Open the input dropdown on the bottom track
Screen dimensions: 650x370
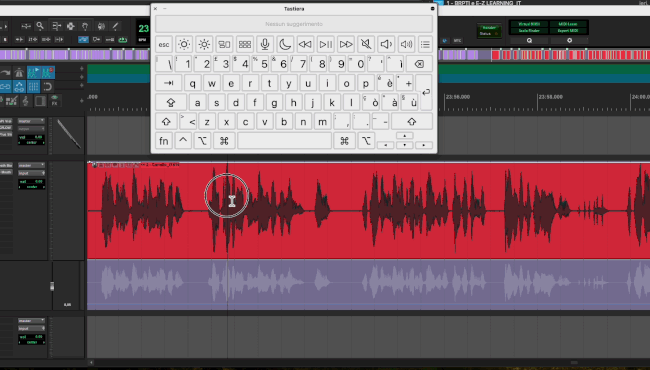pyautogui.click(x=31, y=328)
